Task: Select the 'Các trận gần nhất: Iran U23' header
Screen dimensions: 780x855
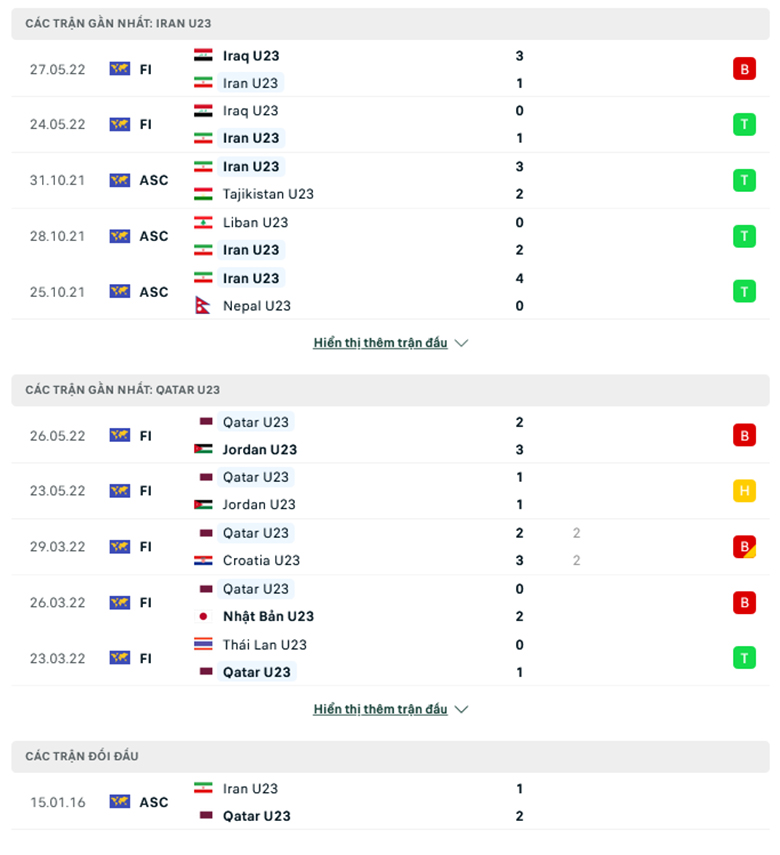Action: (390, 23)
